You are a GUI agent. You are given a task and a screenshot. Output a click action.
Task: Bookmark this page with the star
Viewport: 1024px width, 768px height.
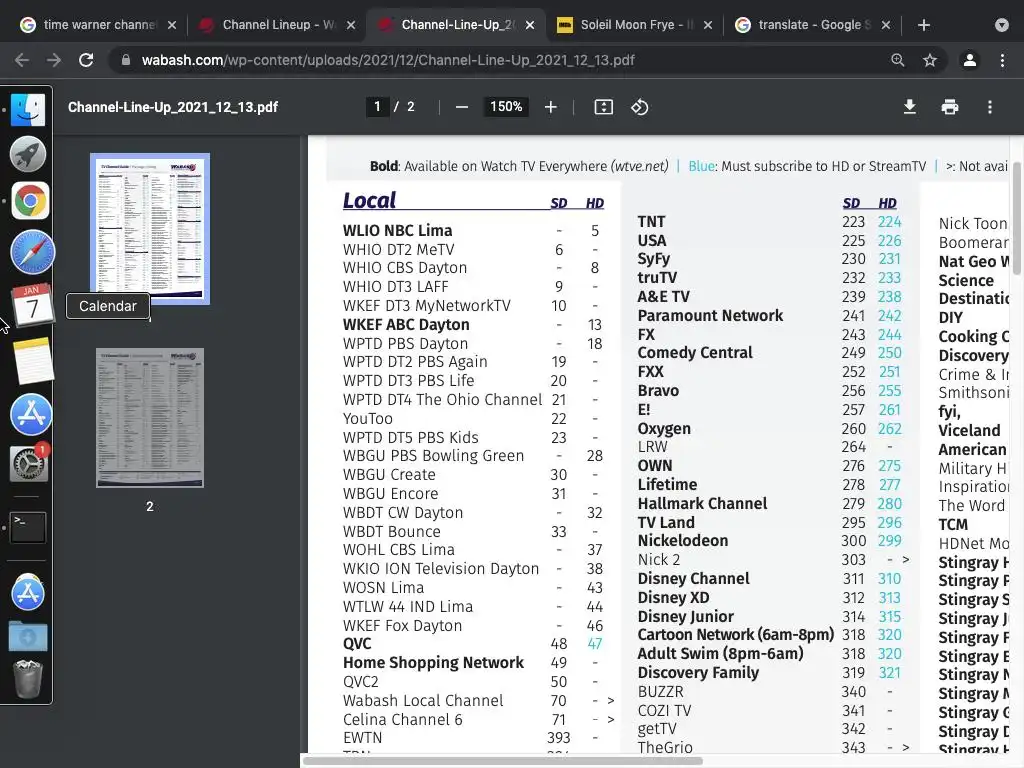[x=930, y=60]
